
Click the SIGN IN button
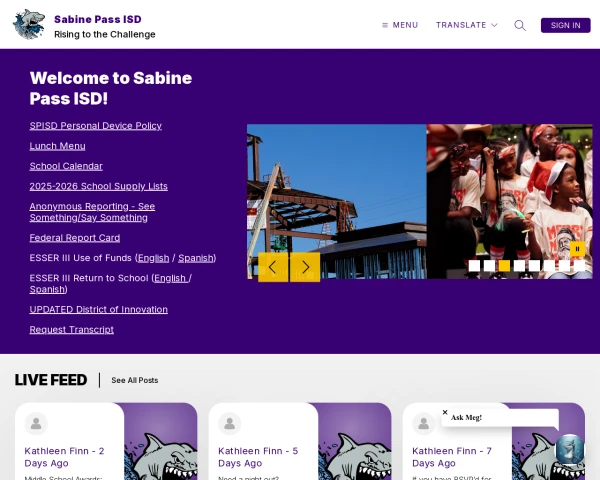click(565, 25)
